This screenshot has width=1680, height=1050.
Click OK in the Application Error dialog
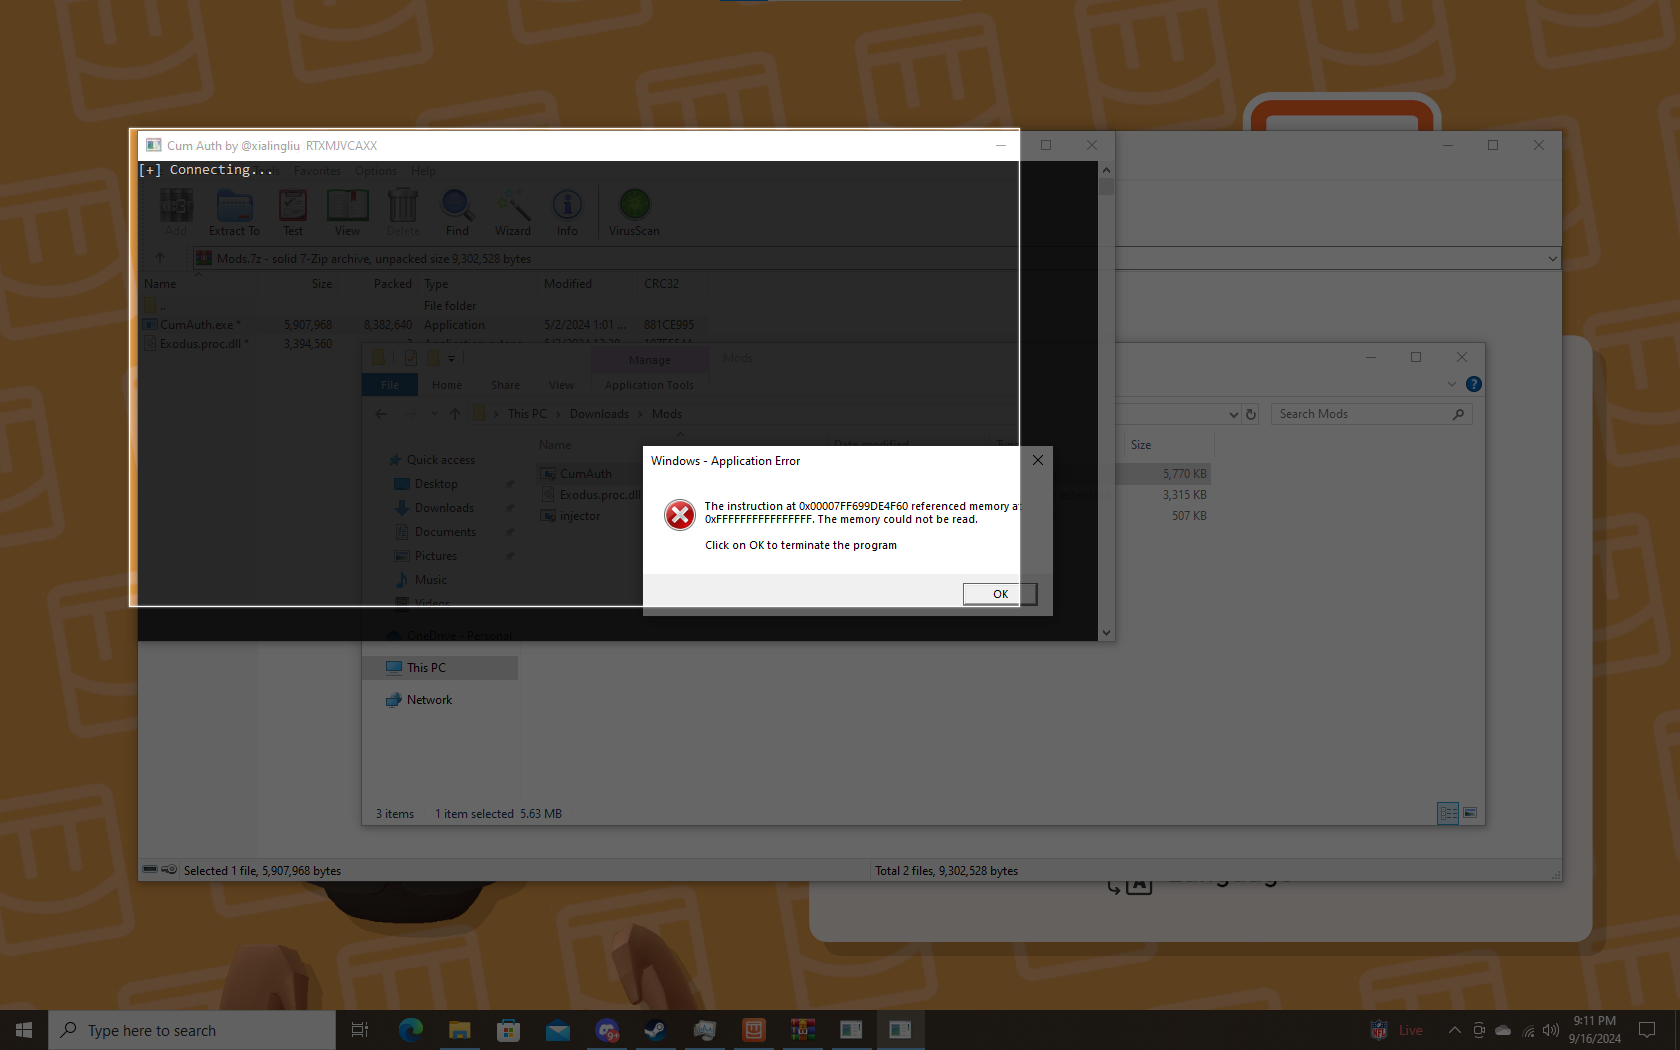click(x=1000, y=594)
